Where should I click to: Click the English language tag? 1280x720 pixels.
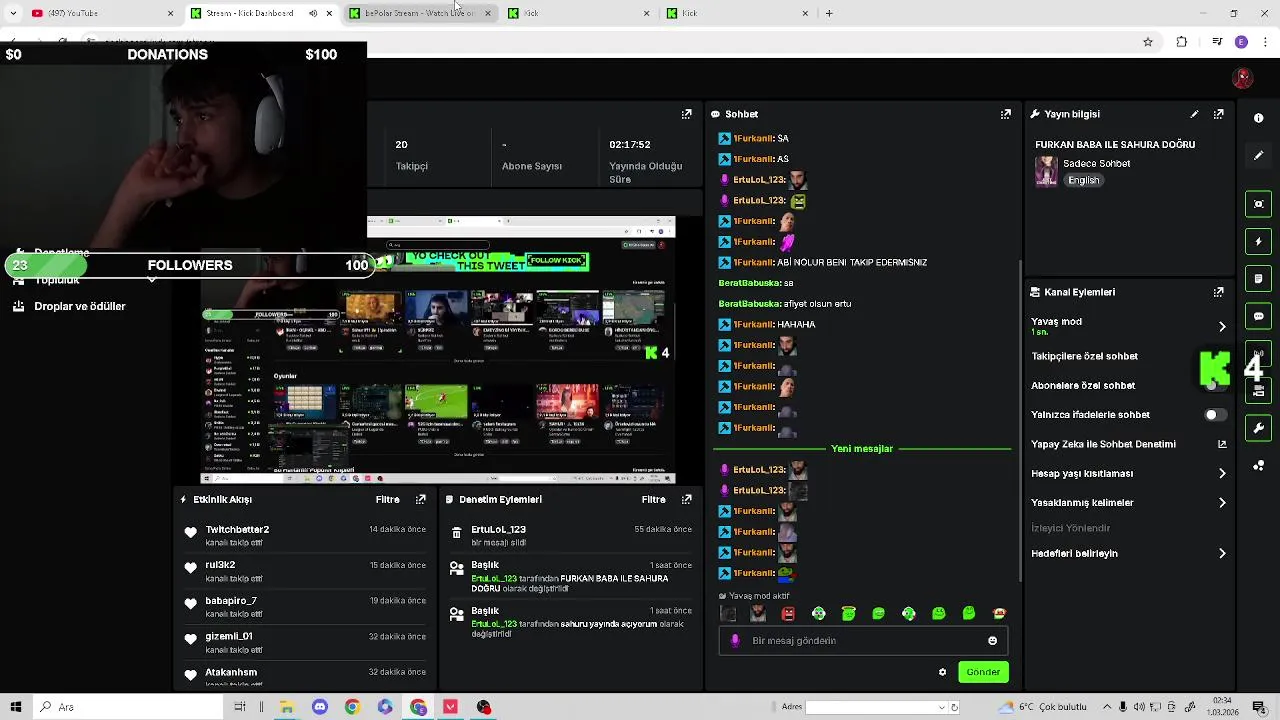pyautogui.click(x=1083, y=181)
